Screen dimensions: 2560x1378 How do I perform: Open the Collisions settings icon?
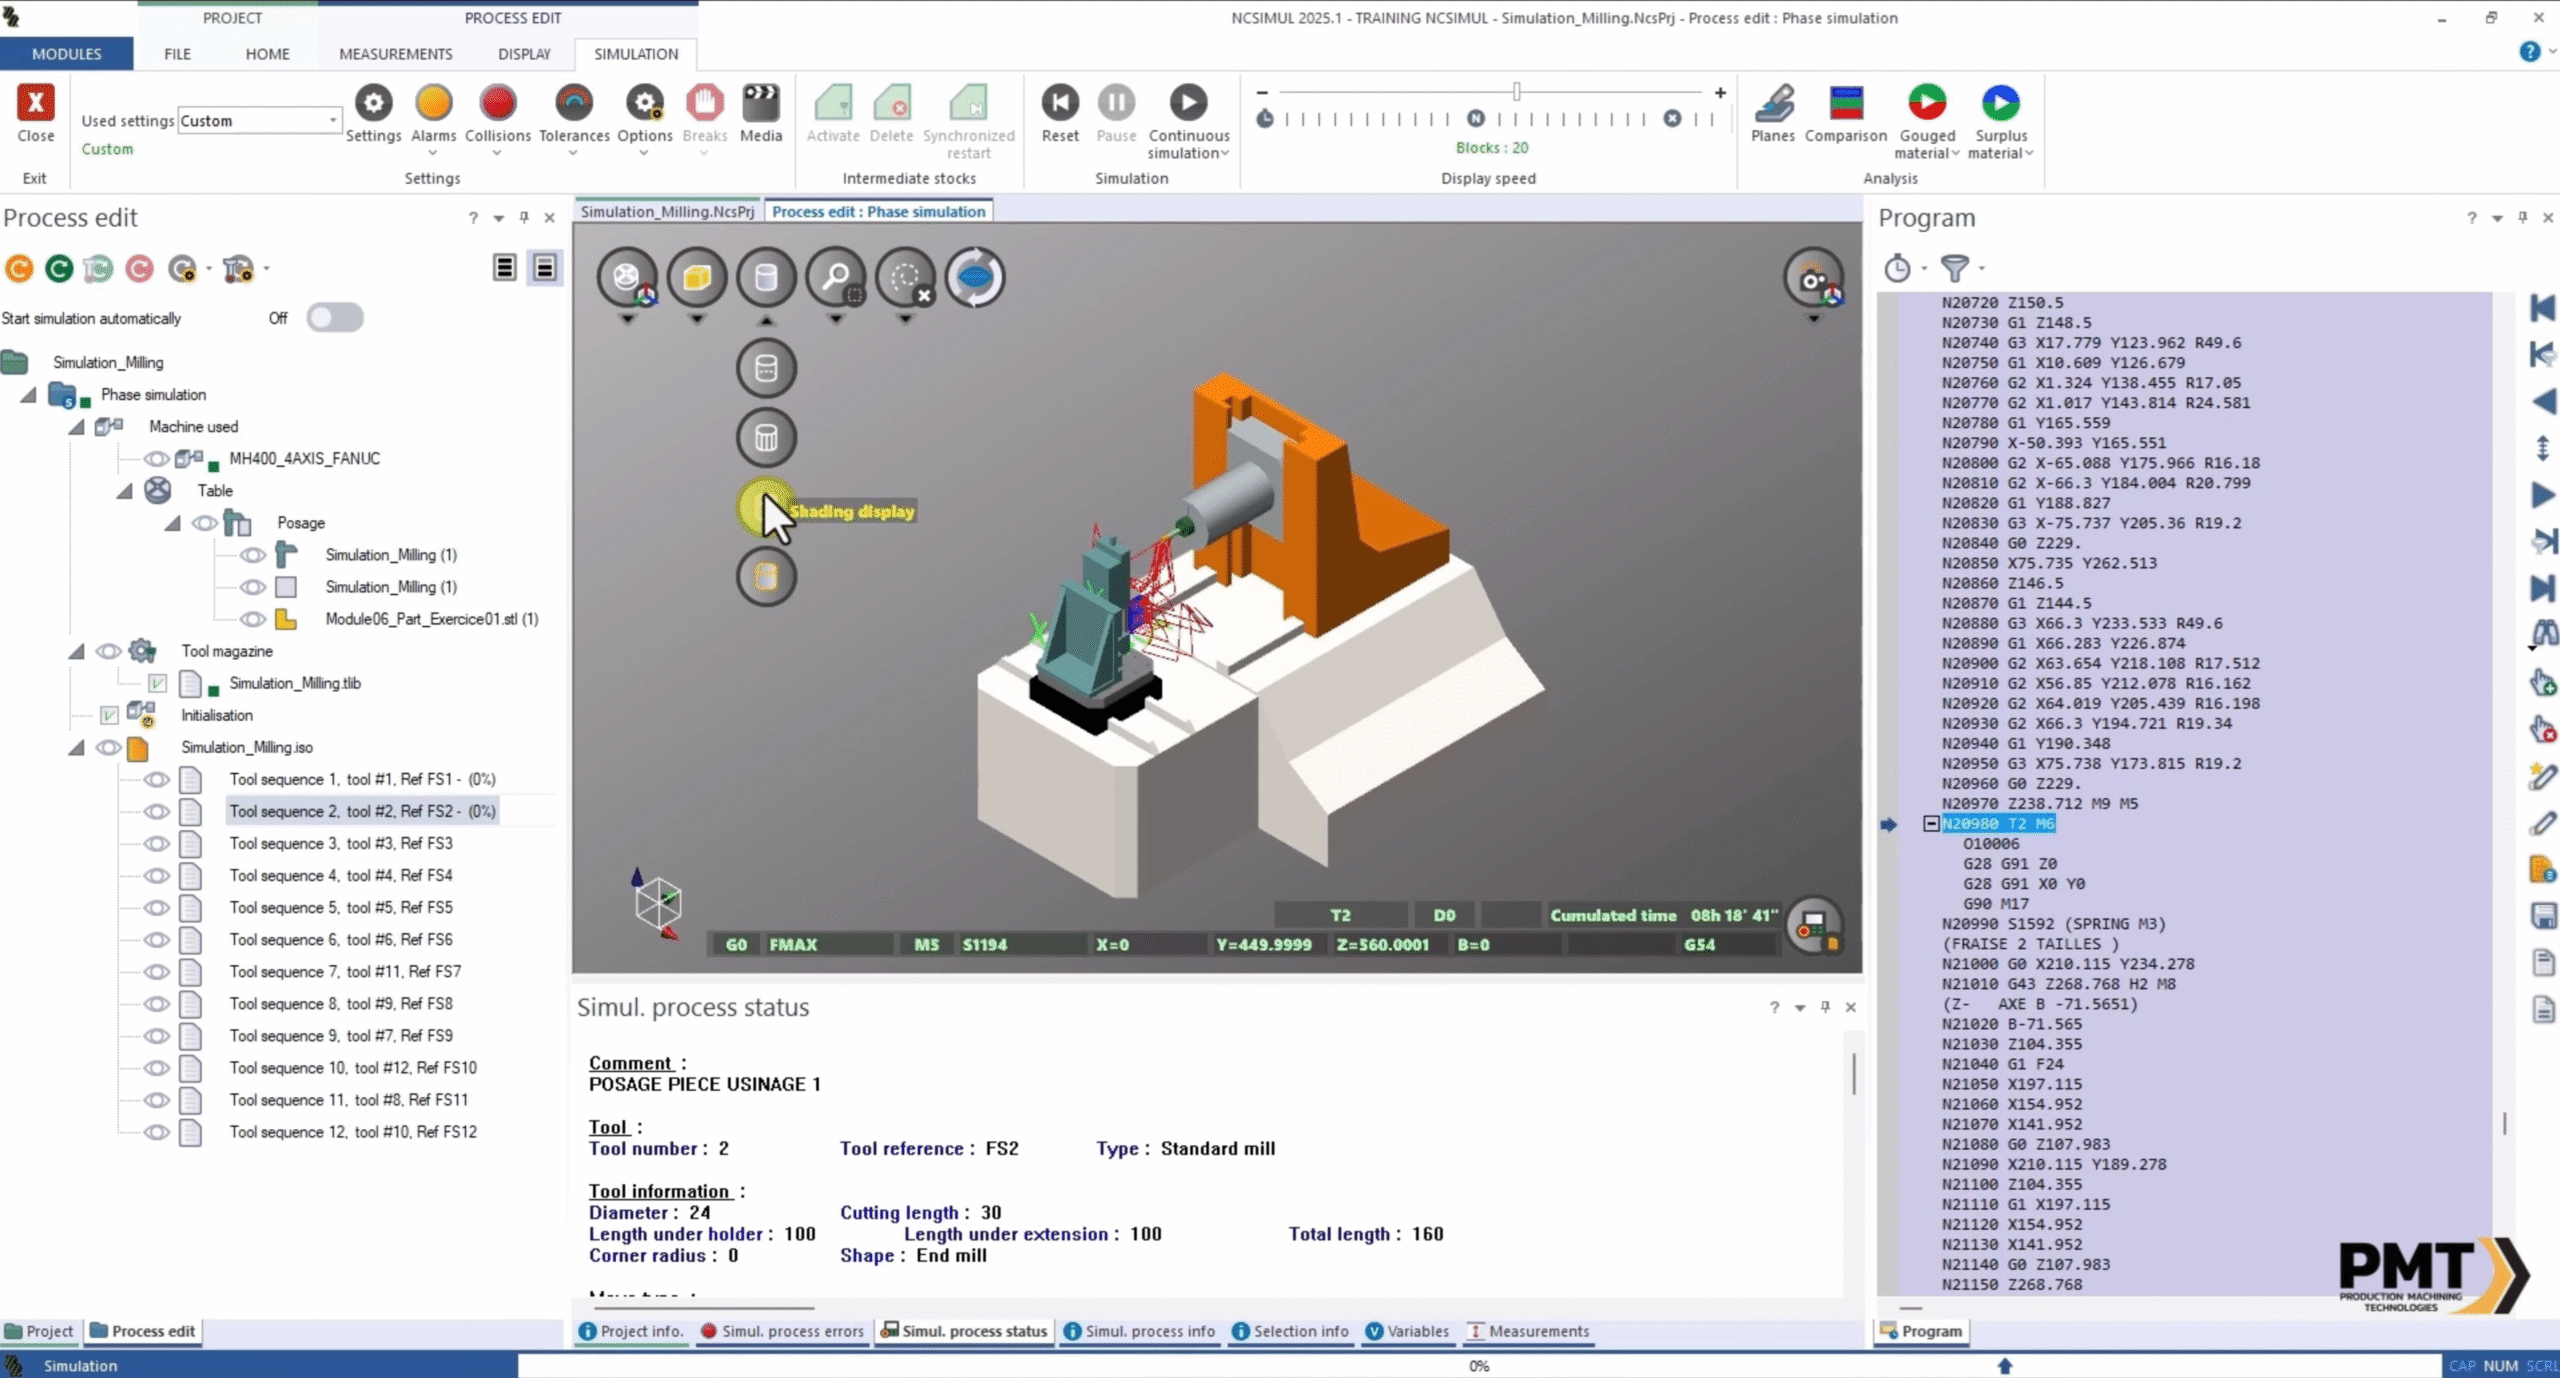(x=497, y=102)
